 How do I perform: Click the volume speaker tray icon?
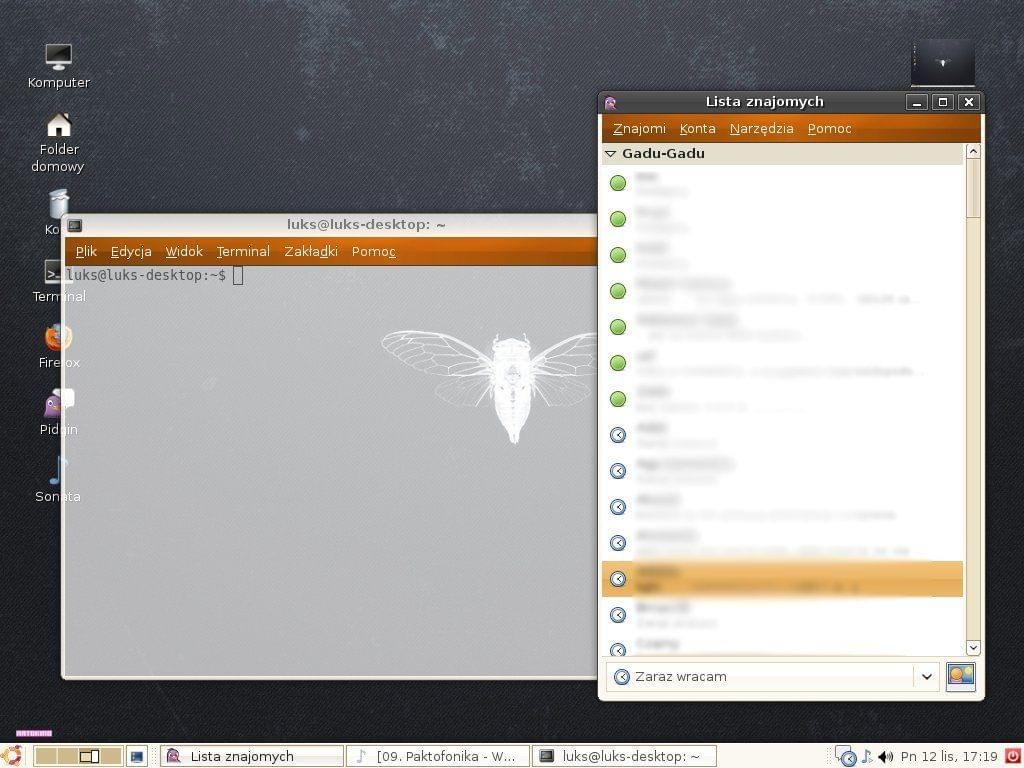click(x=885, y=757)
